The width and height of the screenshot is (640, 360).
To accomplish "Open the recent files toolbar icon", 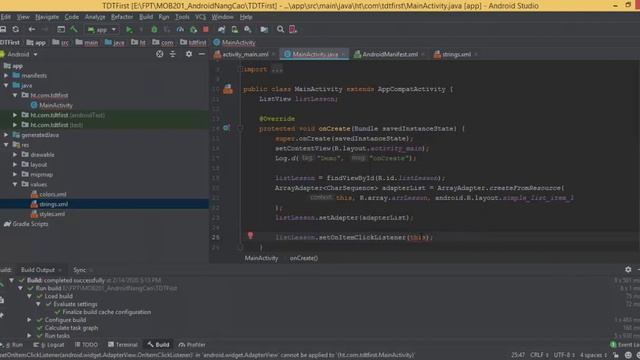I will [x=61, y=29].
